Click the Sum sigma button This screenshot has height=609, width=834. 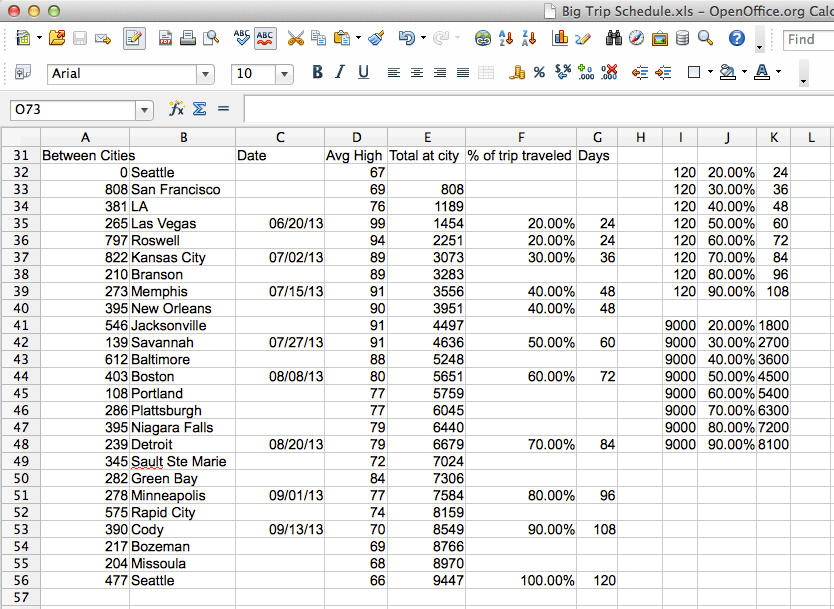(199, 109)
